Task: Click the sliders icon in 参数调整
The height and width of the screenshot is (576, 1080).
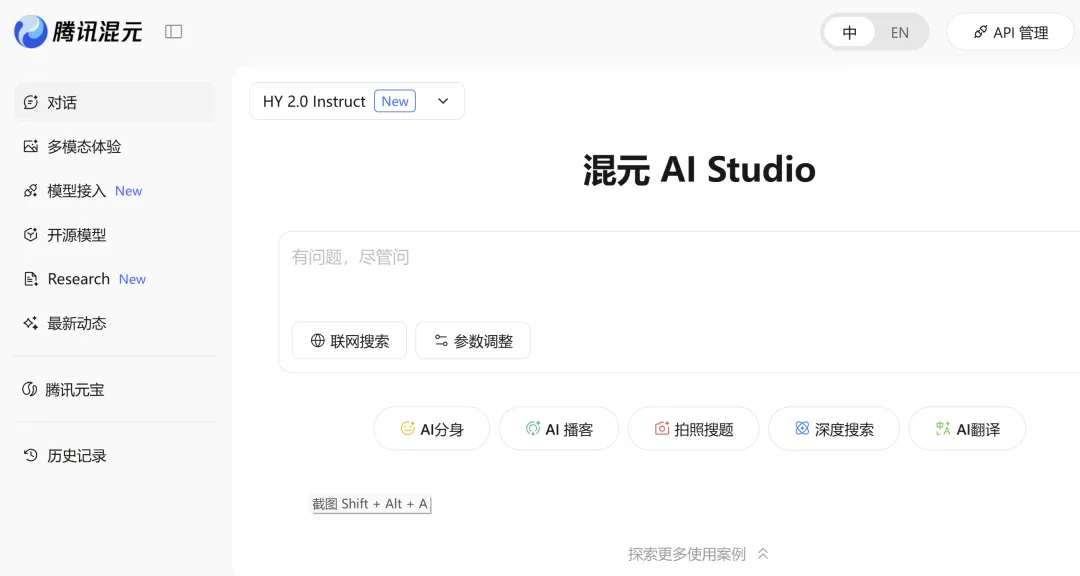Action: click(441, 340)
